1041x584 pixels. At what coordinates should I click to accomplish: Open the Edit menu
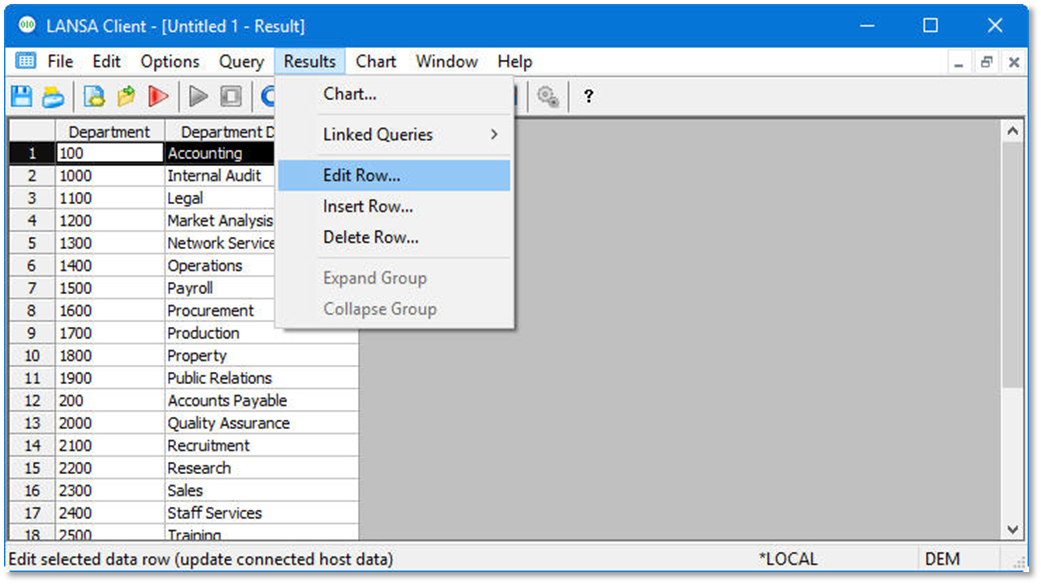[x=106, y=62]
